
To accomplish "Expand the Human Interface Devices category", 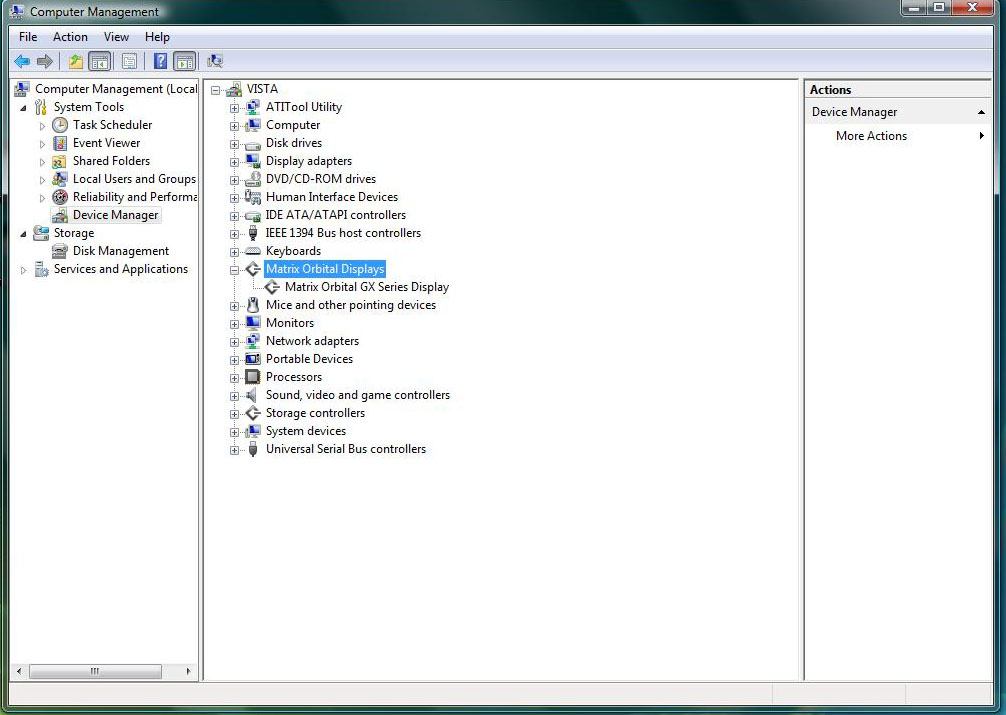I will coord(234,198).
